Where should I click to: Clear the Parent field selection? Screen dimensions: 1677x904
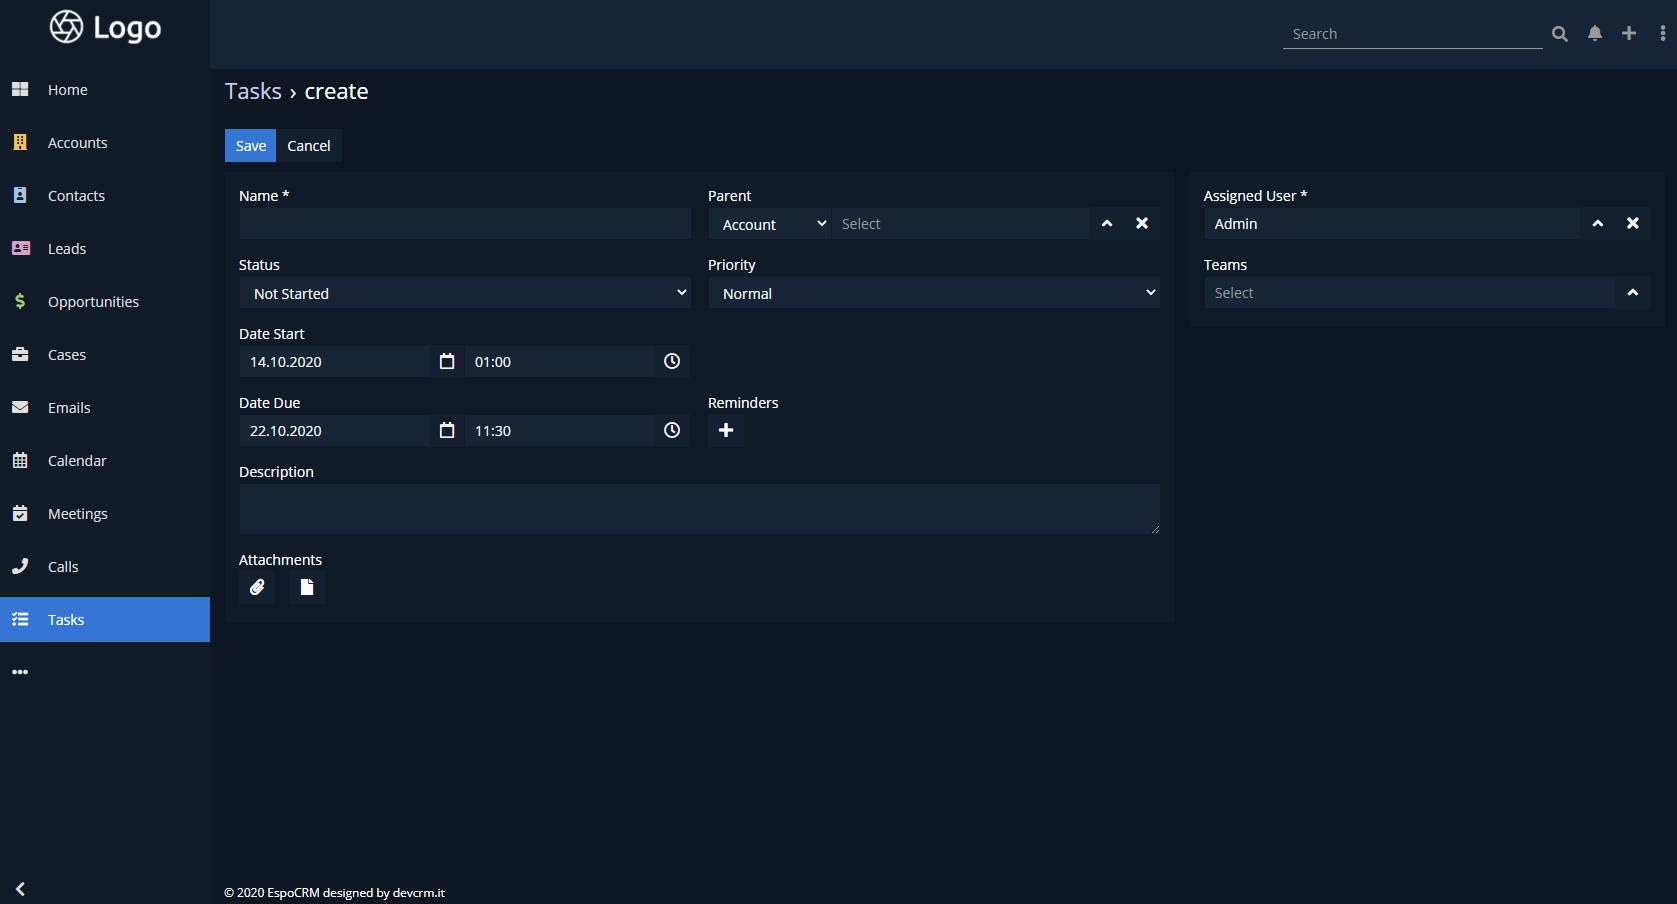1142,224
